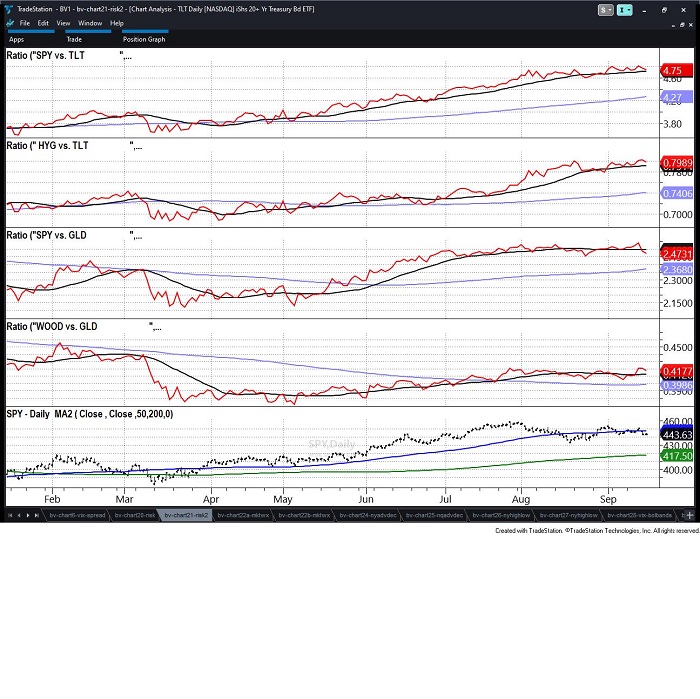Jump to last workspace tab arrow
Screen dimensions: 700x699
point(37,515)
